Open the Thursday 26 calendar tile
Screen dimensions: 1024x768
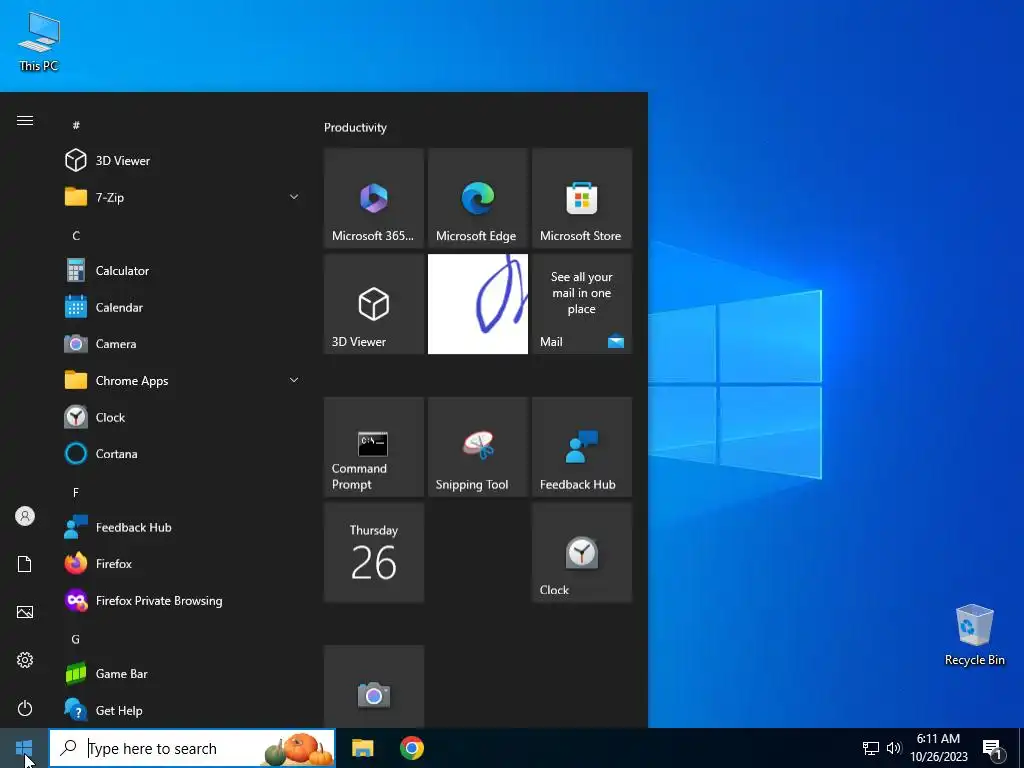[x=374, y=552]
